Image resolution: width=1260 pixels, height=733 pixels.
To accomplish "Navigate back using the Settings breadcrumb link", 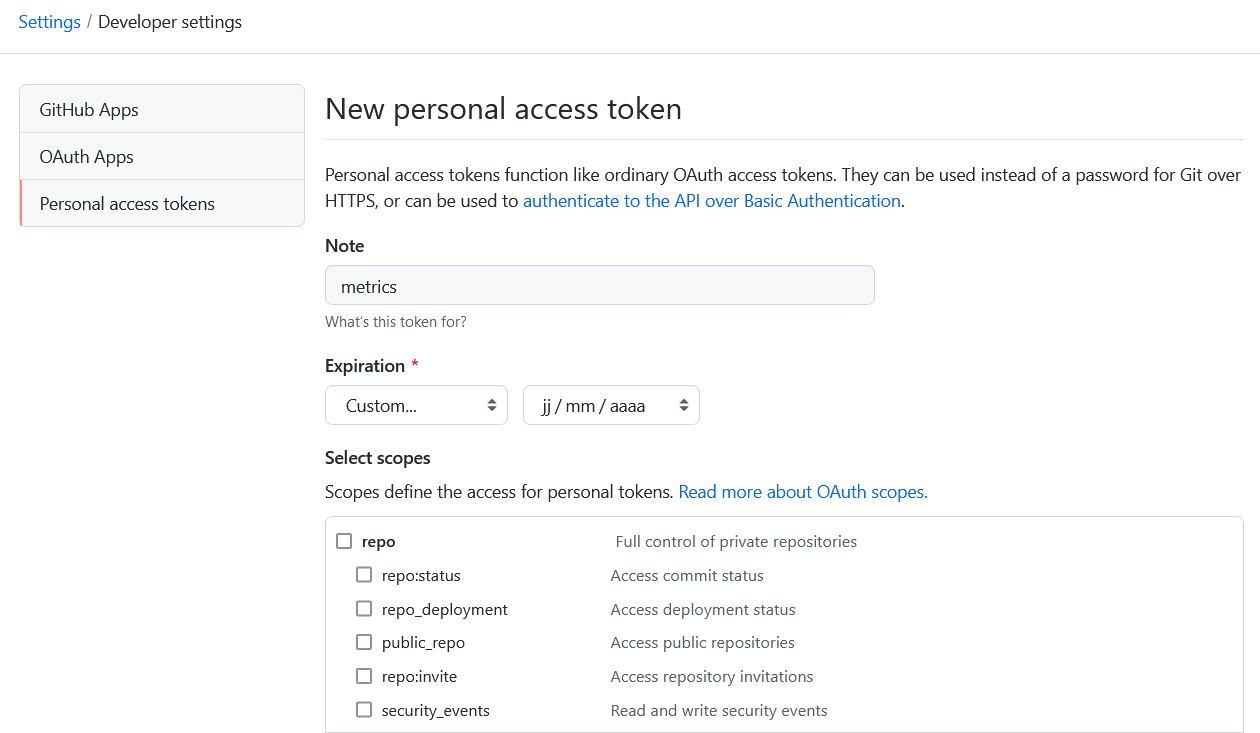I will pos(49,21).
